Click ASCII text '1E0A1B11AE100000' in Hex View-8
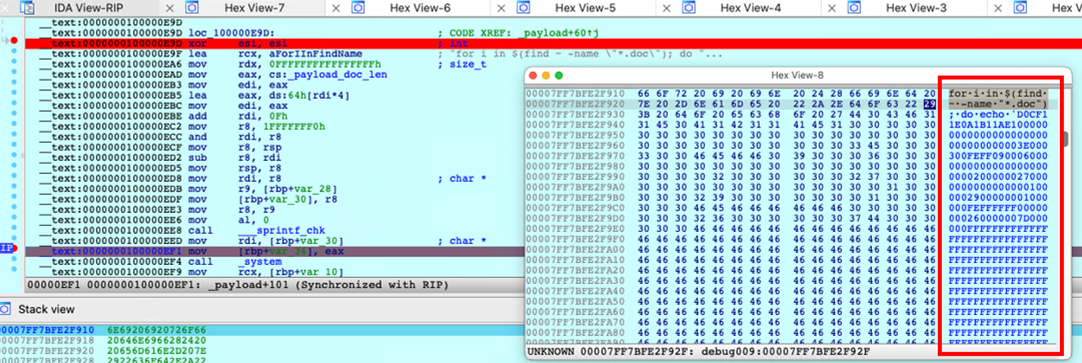This screenshot has height=363, width=1082. coord(998,125)
